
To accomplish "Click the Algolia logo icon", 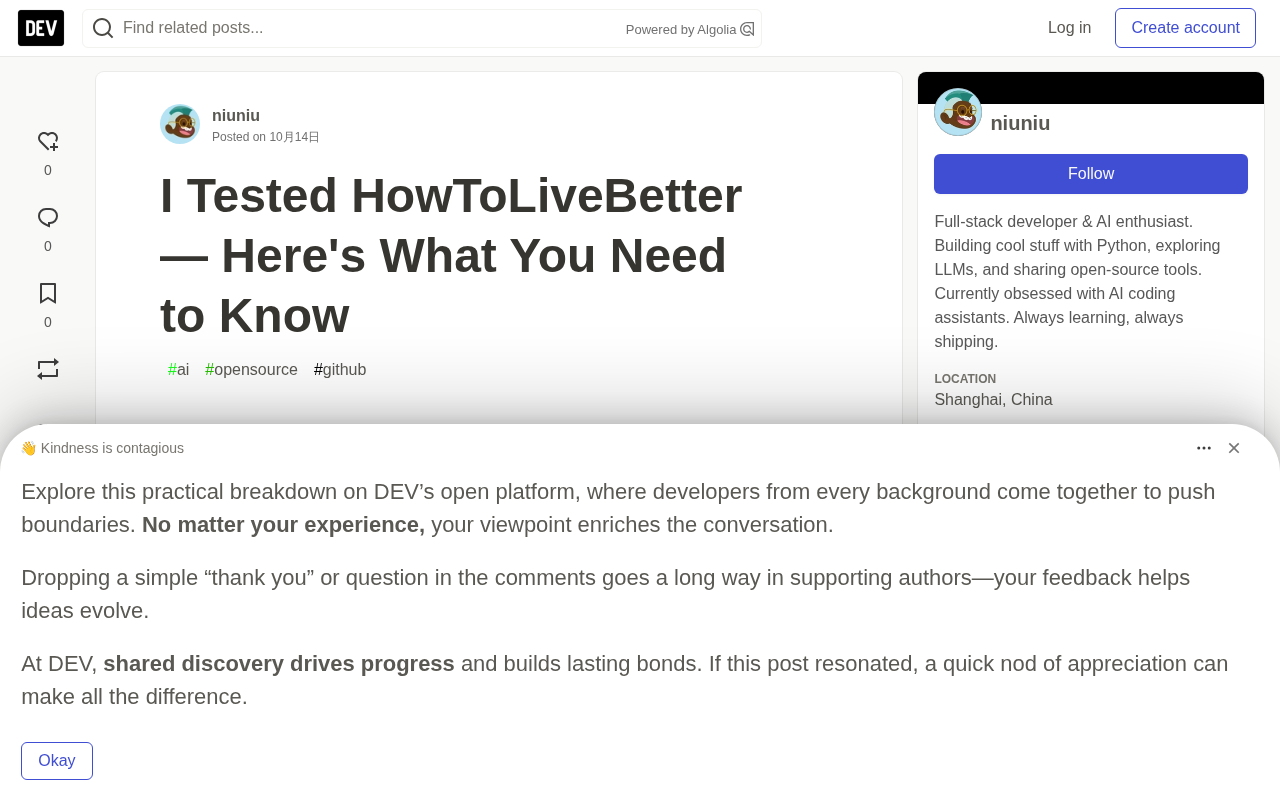I will [x=747, y=29].
